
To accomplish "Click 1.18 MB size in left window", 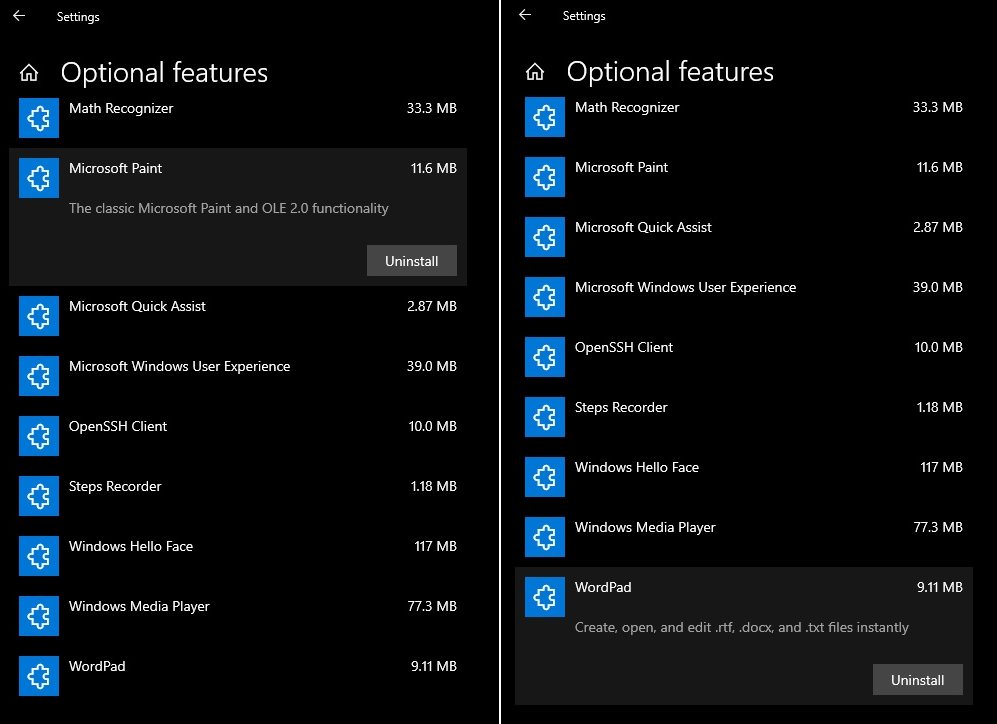I will point(434,486).
